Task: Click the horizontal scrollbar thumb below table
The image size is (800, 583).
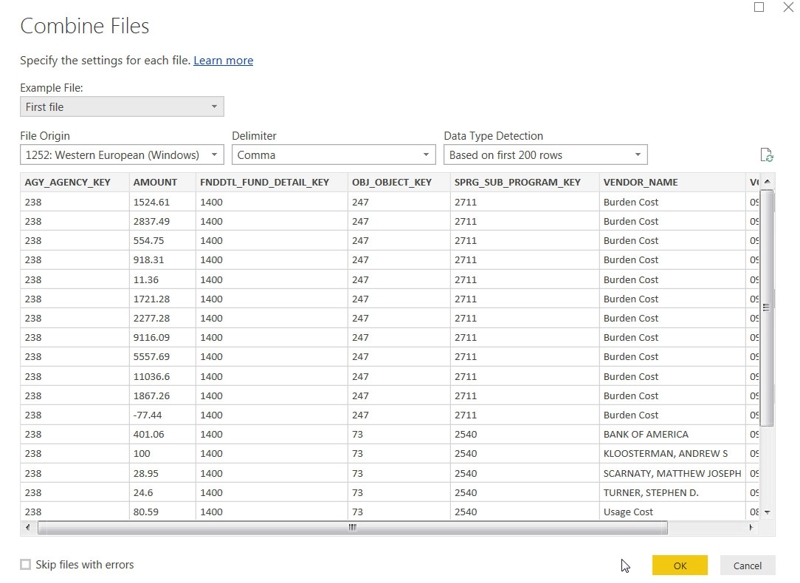Action: click(x=353, y=527)
